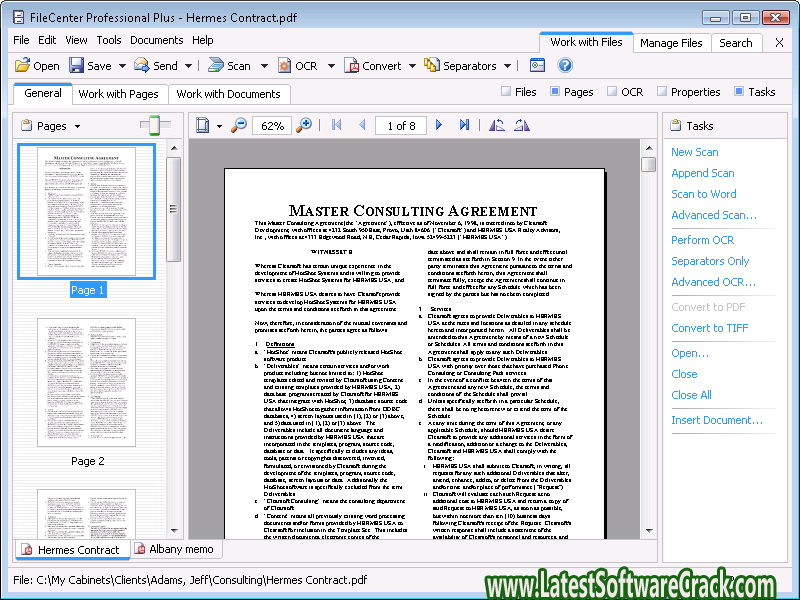Open the Pages panel dropdown

[77, 127]
